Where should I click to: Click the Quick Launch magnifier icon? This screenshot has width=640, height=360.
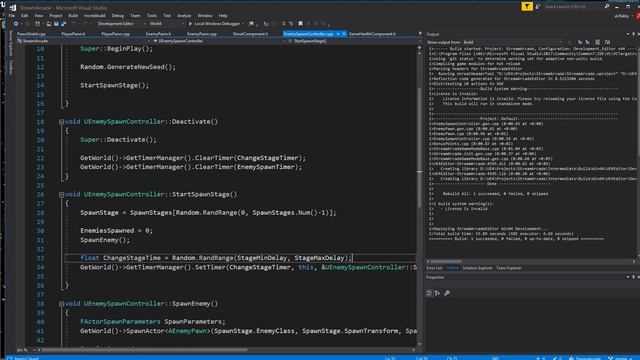pos(607,7)
